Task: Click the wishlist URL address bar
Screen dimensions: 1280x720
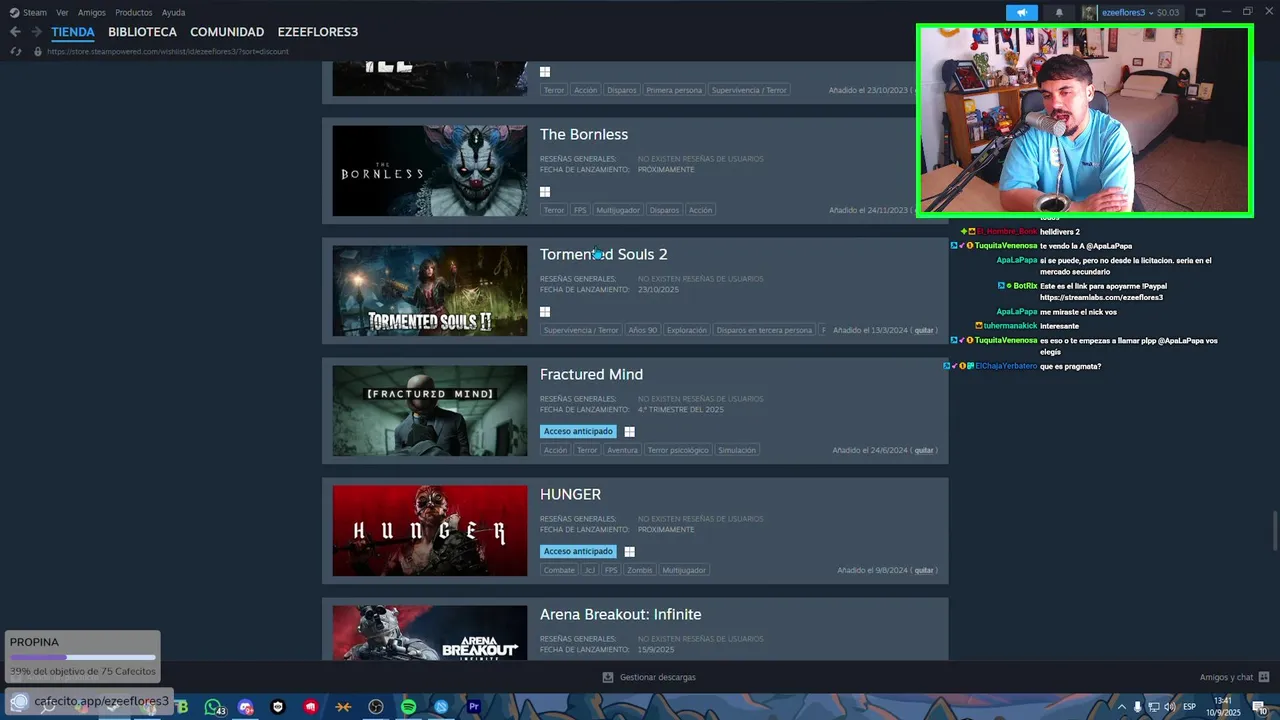Action: coord(168,51)
